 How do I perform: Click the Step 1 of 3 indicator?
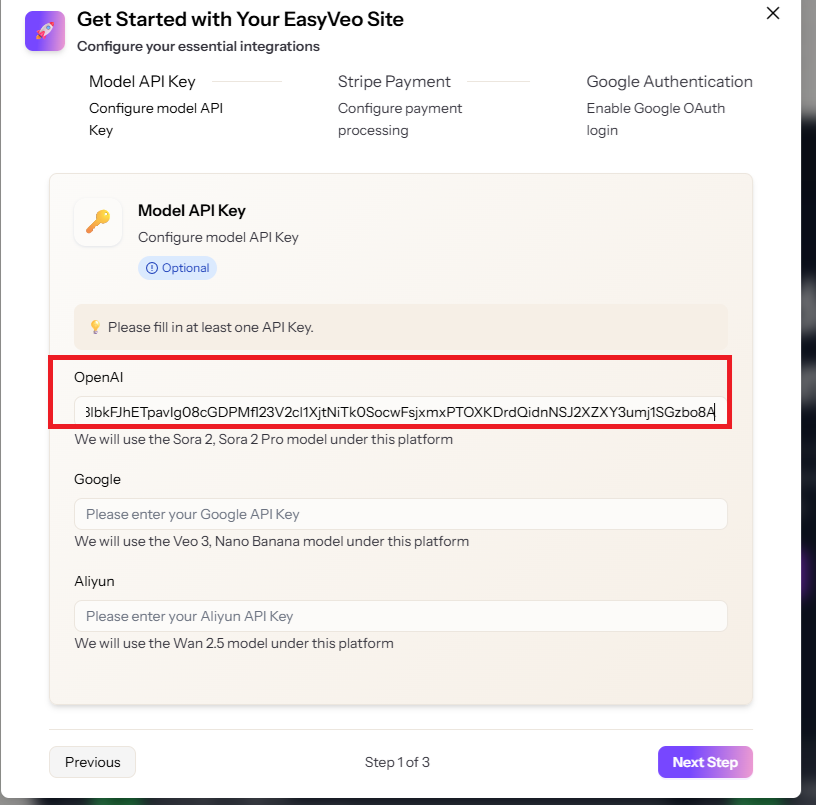(x=397, y=762)
